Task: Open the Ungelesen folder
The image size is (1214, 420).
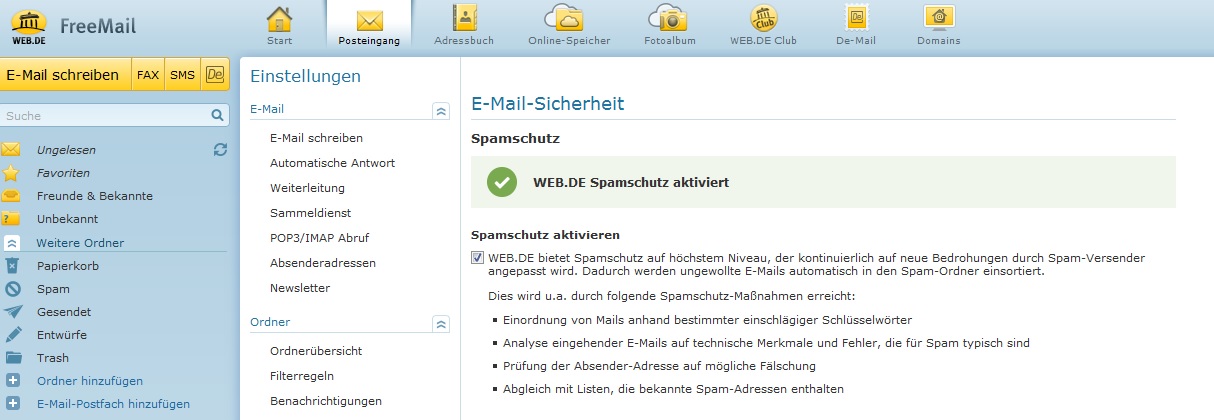Action: (x=66, y=150)
